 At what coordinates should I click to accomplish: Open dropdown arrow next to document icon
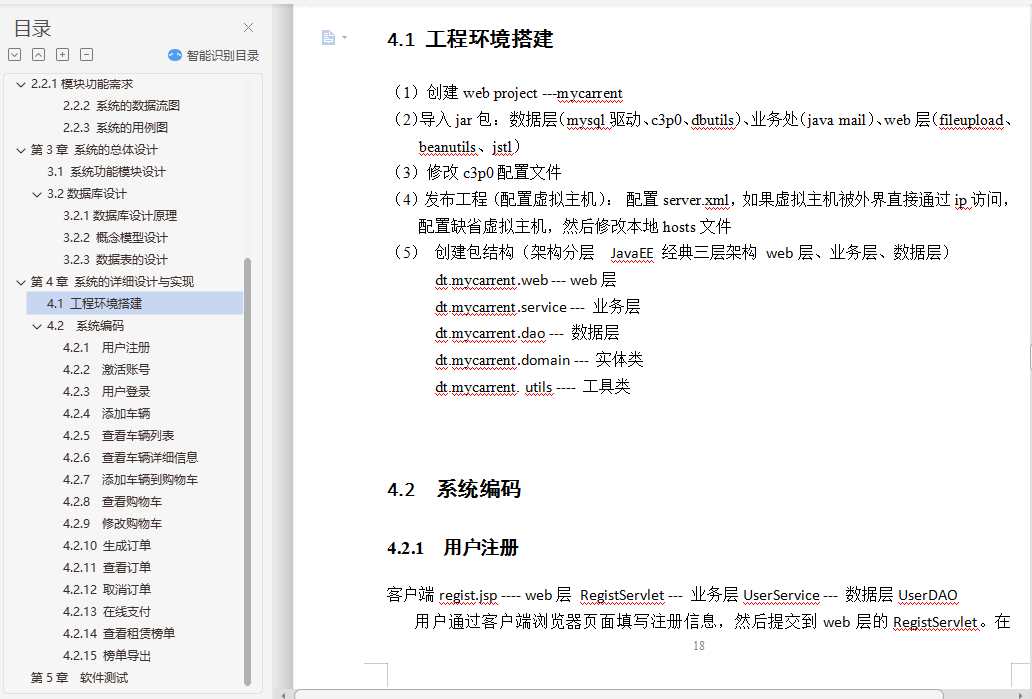point(344,38)
